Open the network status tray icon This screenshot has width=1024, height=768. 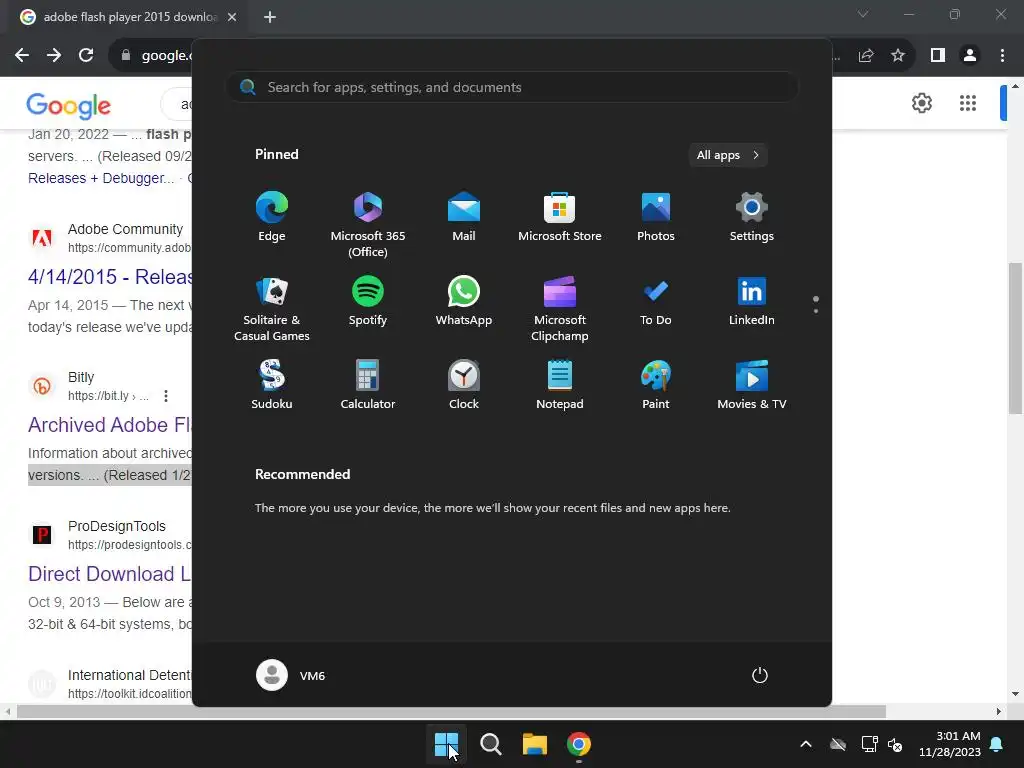(869, 744)
